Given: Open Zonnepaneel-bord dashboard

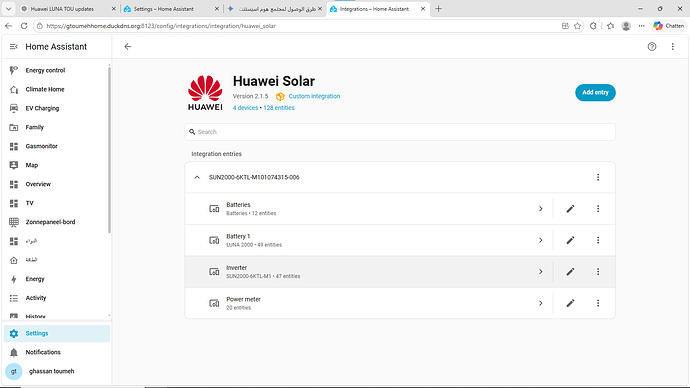Looking at the screenshot, I should tap(56, 222).
